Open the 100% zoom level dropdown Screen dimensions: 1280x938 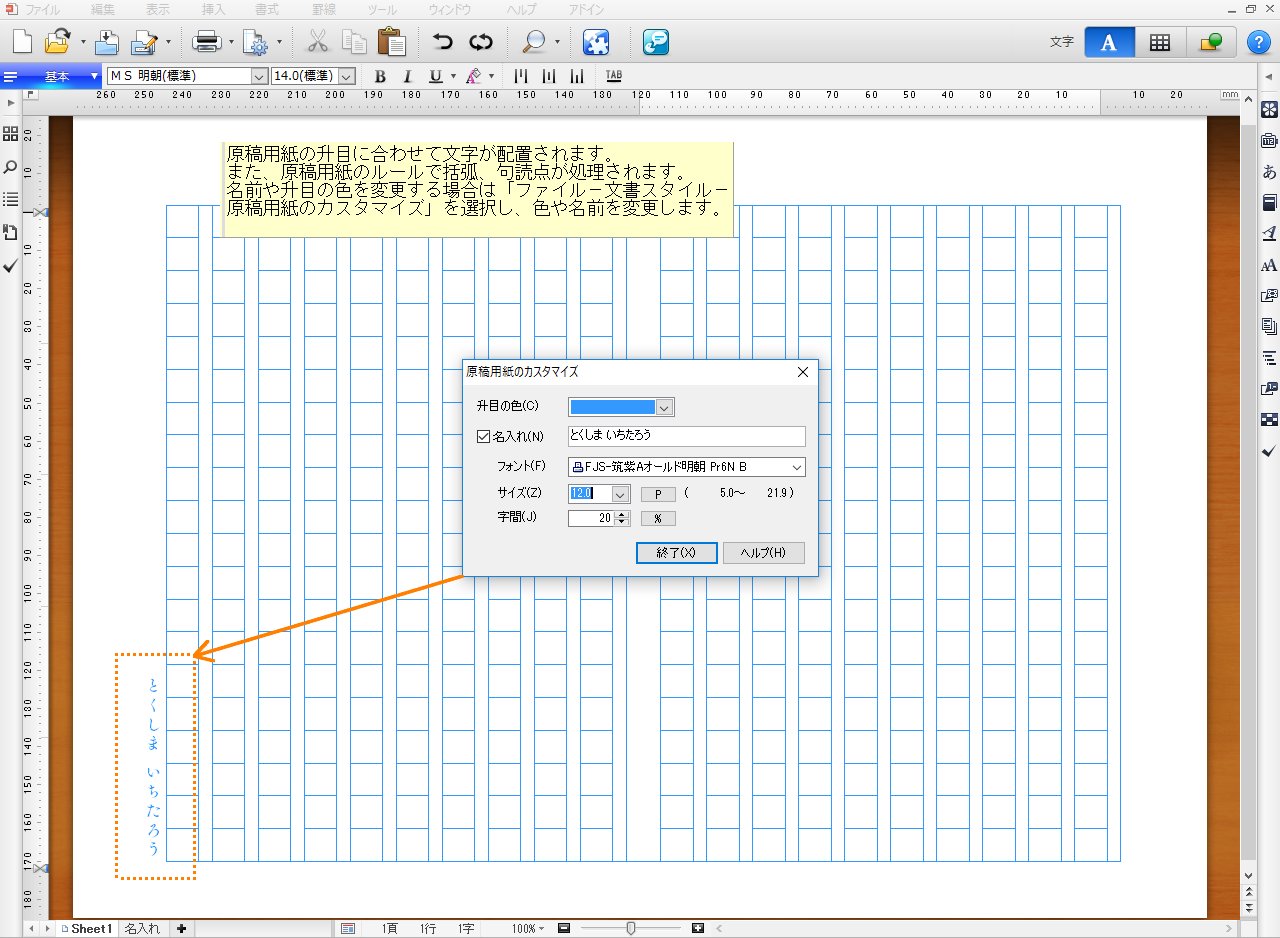(527, 929)
